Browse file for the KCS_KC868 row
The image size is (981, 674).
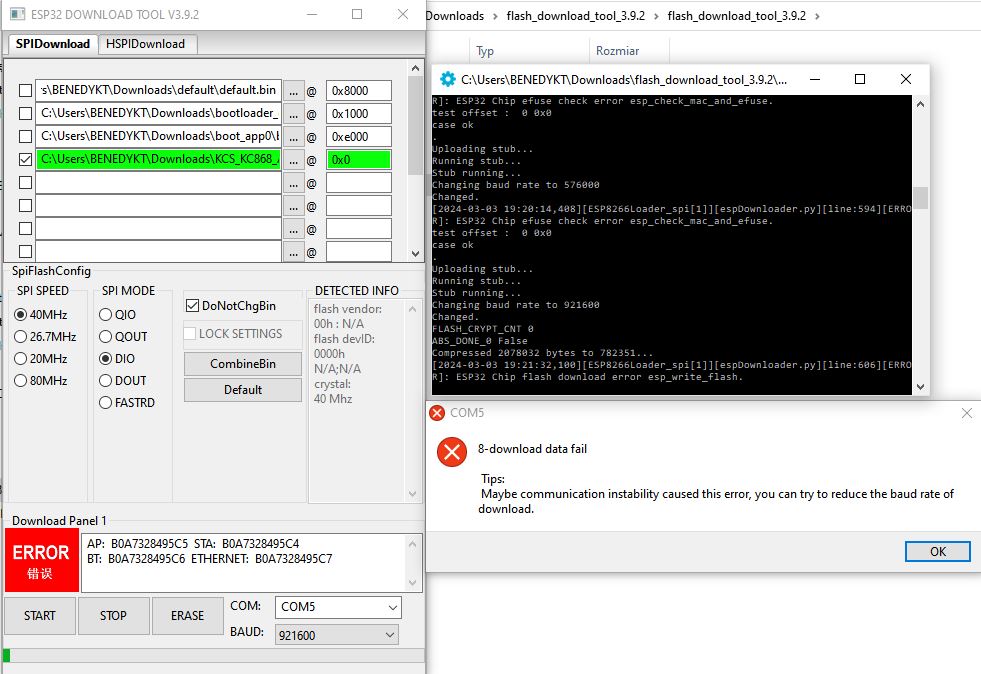pyautogui.click(x=293, y=160)
